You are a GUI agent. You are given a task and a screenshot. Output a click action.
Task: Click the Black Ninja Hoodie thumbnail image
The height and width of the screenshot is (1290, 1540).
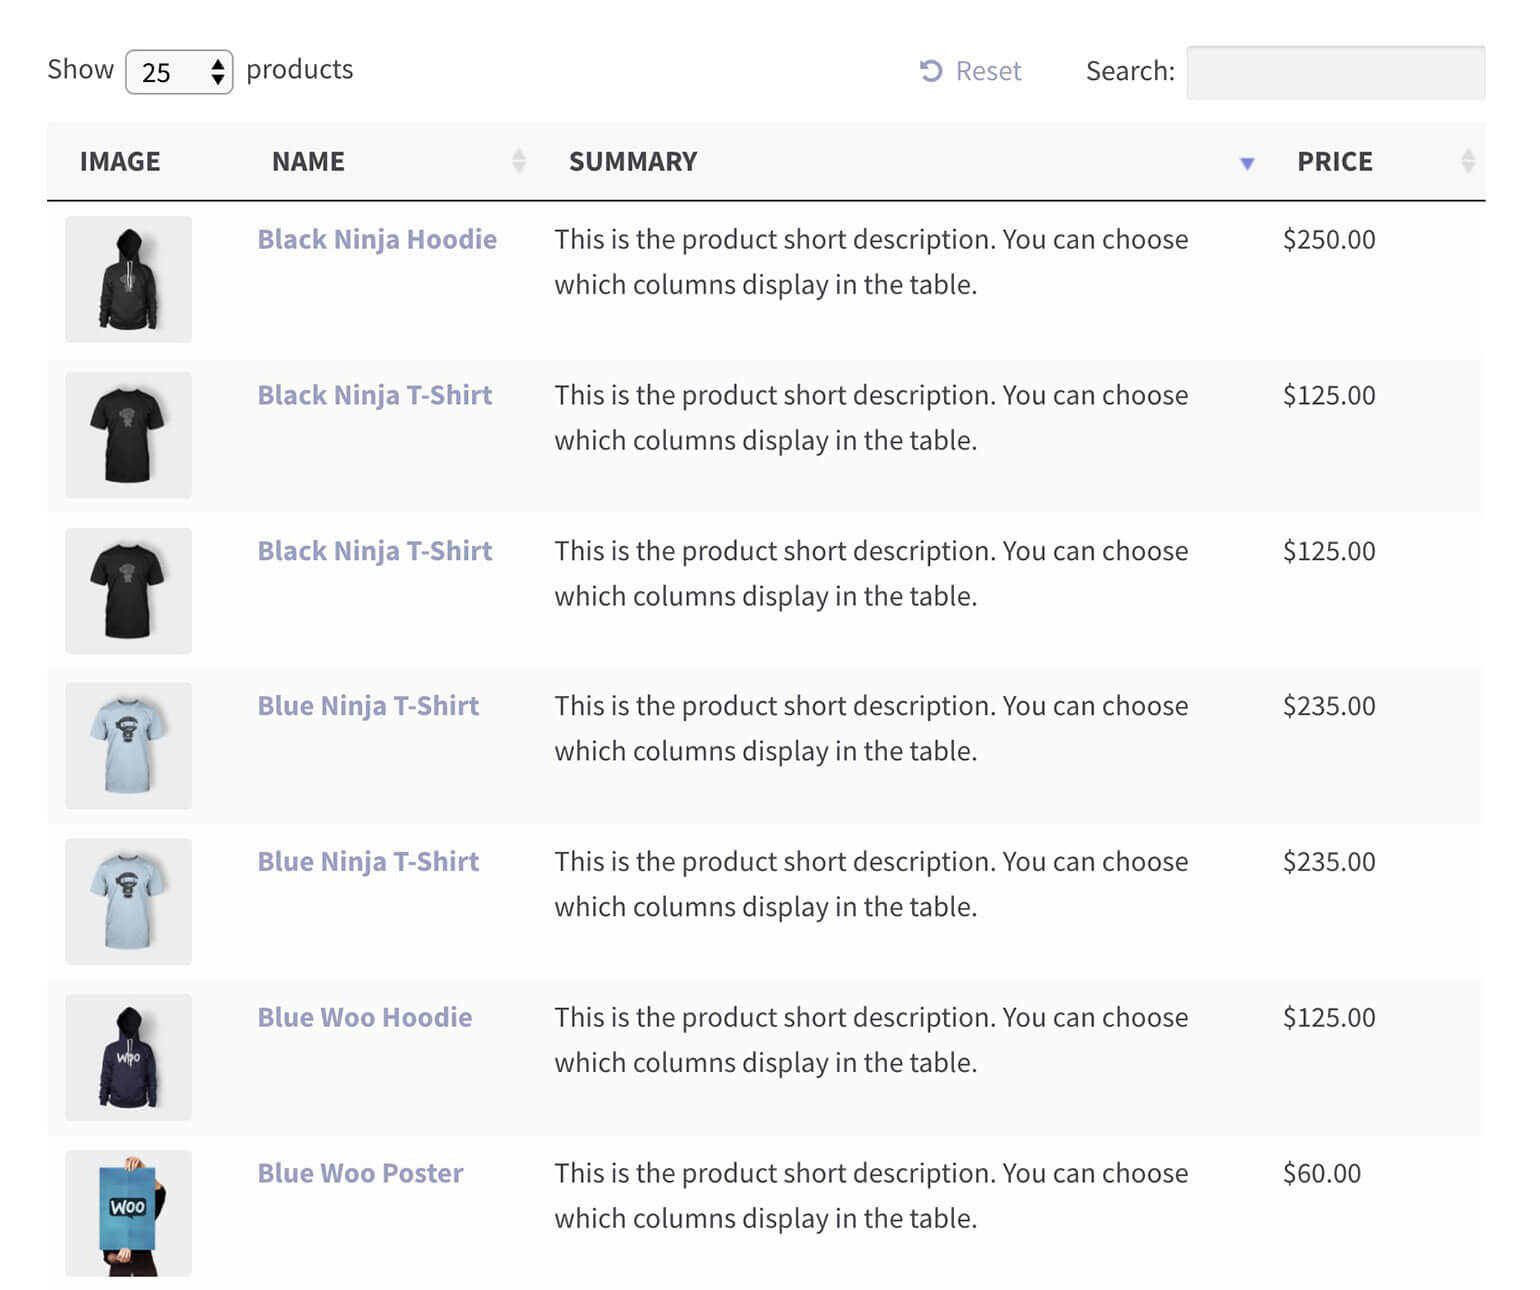point(128,280)
